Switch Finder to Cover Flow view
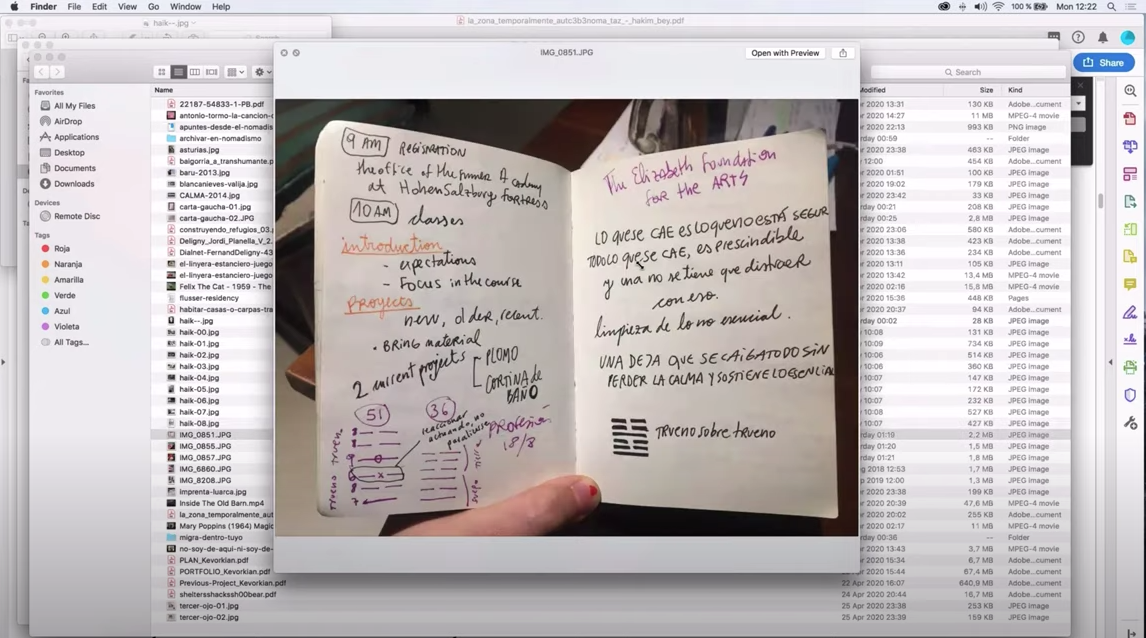This screenshot has width=1146, height=638. [x=212, y=72]
